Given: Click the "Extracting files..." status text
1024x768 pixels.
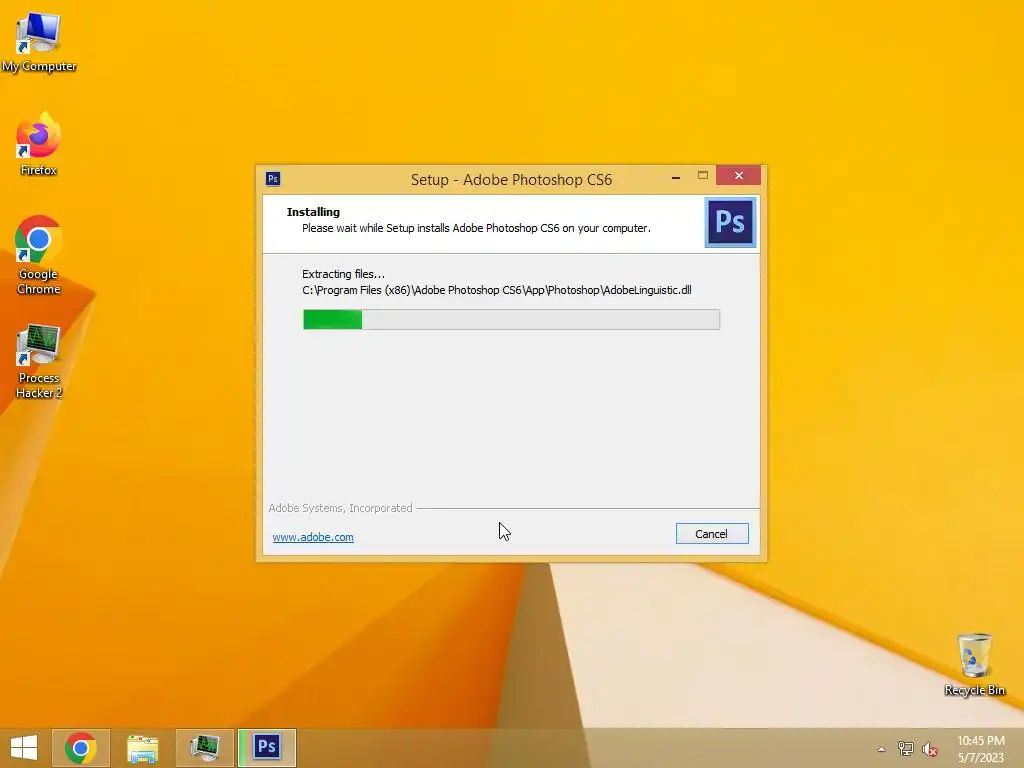Looking at the screenshot, I should tap(344, 274).
